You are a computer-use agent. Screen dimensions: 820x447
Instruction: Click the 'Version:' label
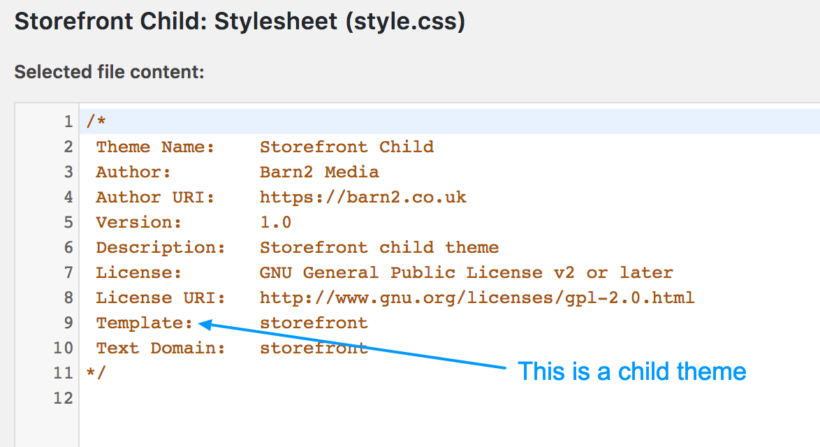click(139, 222)
